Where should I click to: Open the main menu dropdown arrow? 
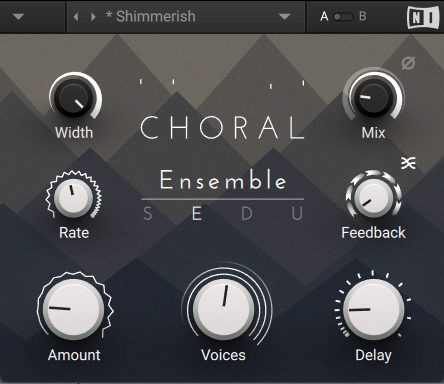(18, 16)
